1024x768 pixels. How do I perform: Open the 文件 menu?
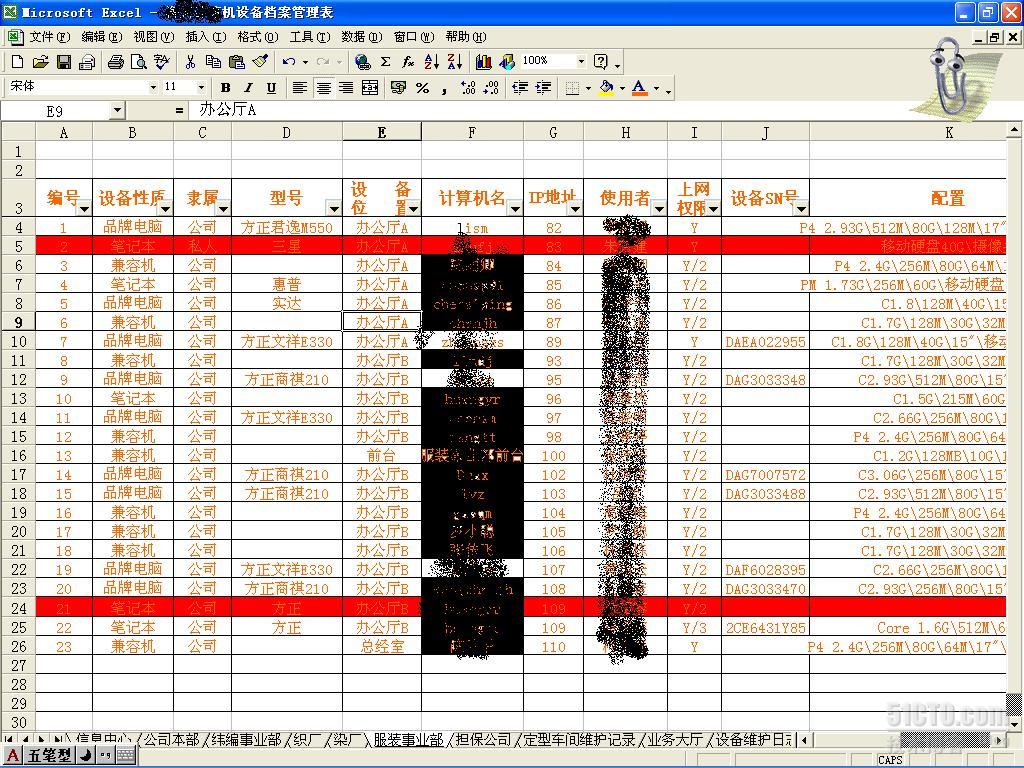coord(49,37)
